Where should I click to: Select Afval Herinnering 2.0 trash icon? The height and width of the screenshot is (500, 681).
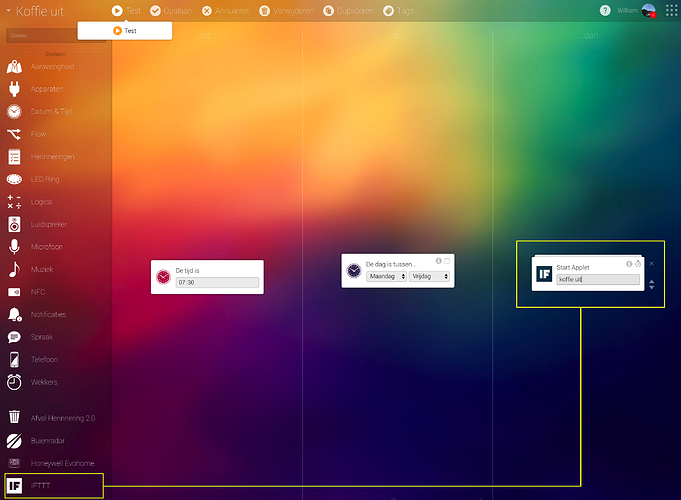point(14,417)
